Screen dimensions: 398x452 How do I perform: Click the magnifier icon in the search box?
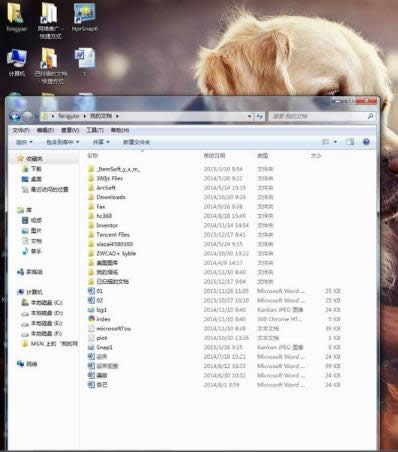click(x=370, y=116)
